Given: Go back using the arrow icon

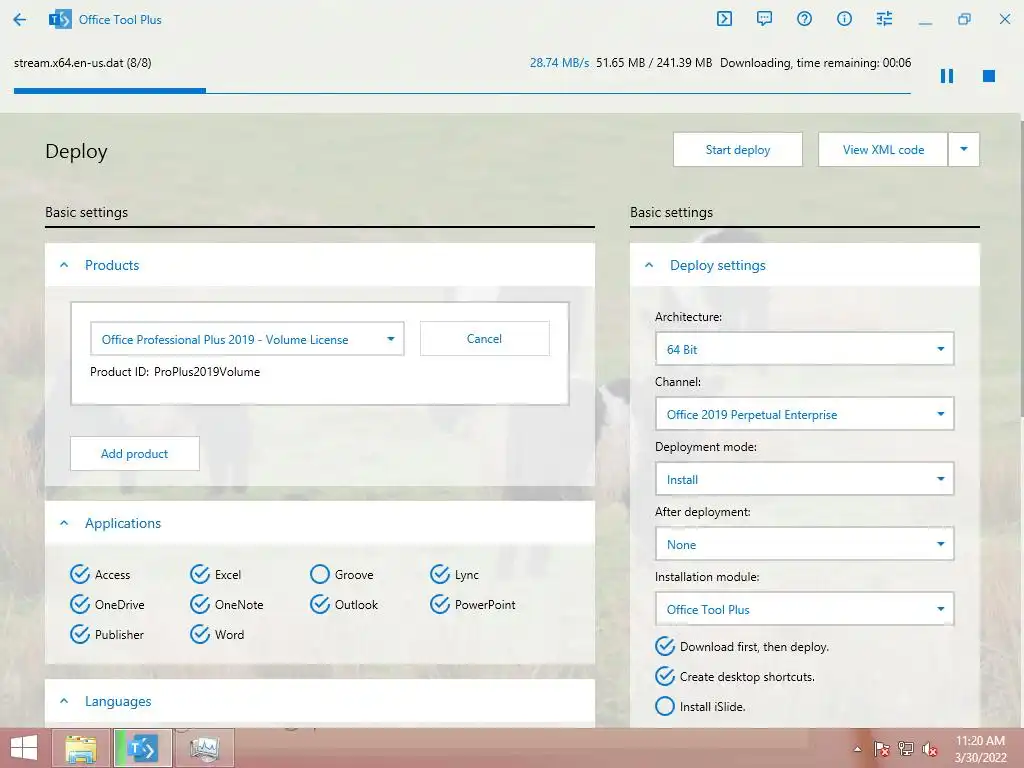Looking at the screenshot, I should pyautogui.click(x=20, y=20).
